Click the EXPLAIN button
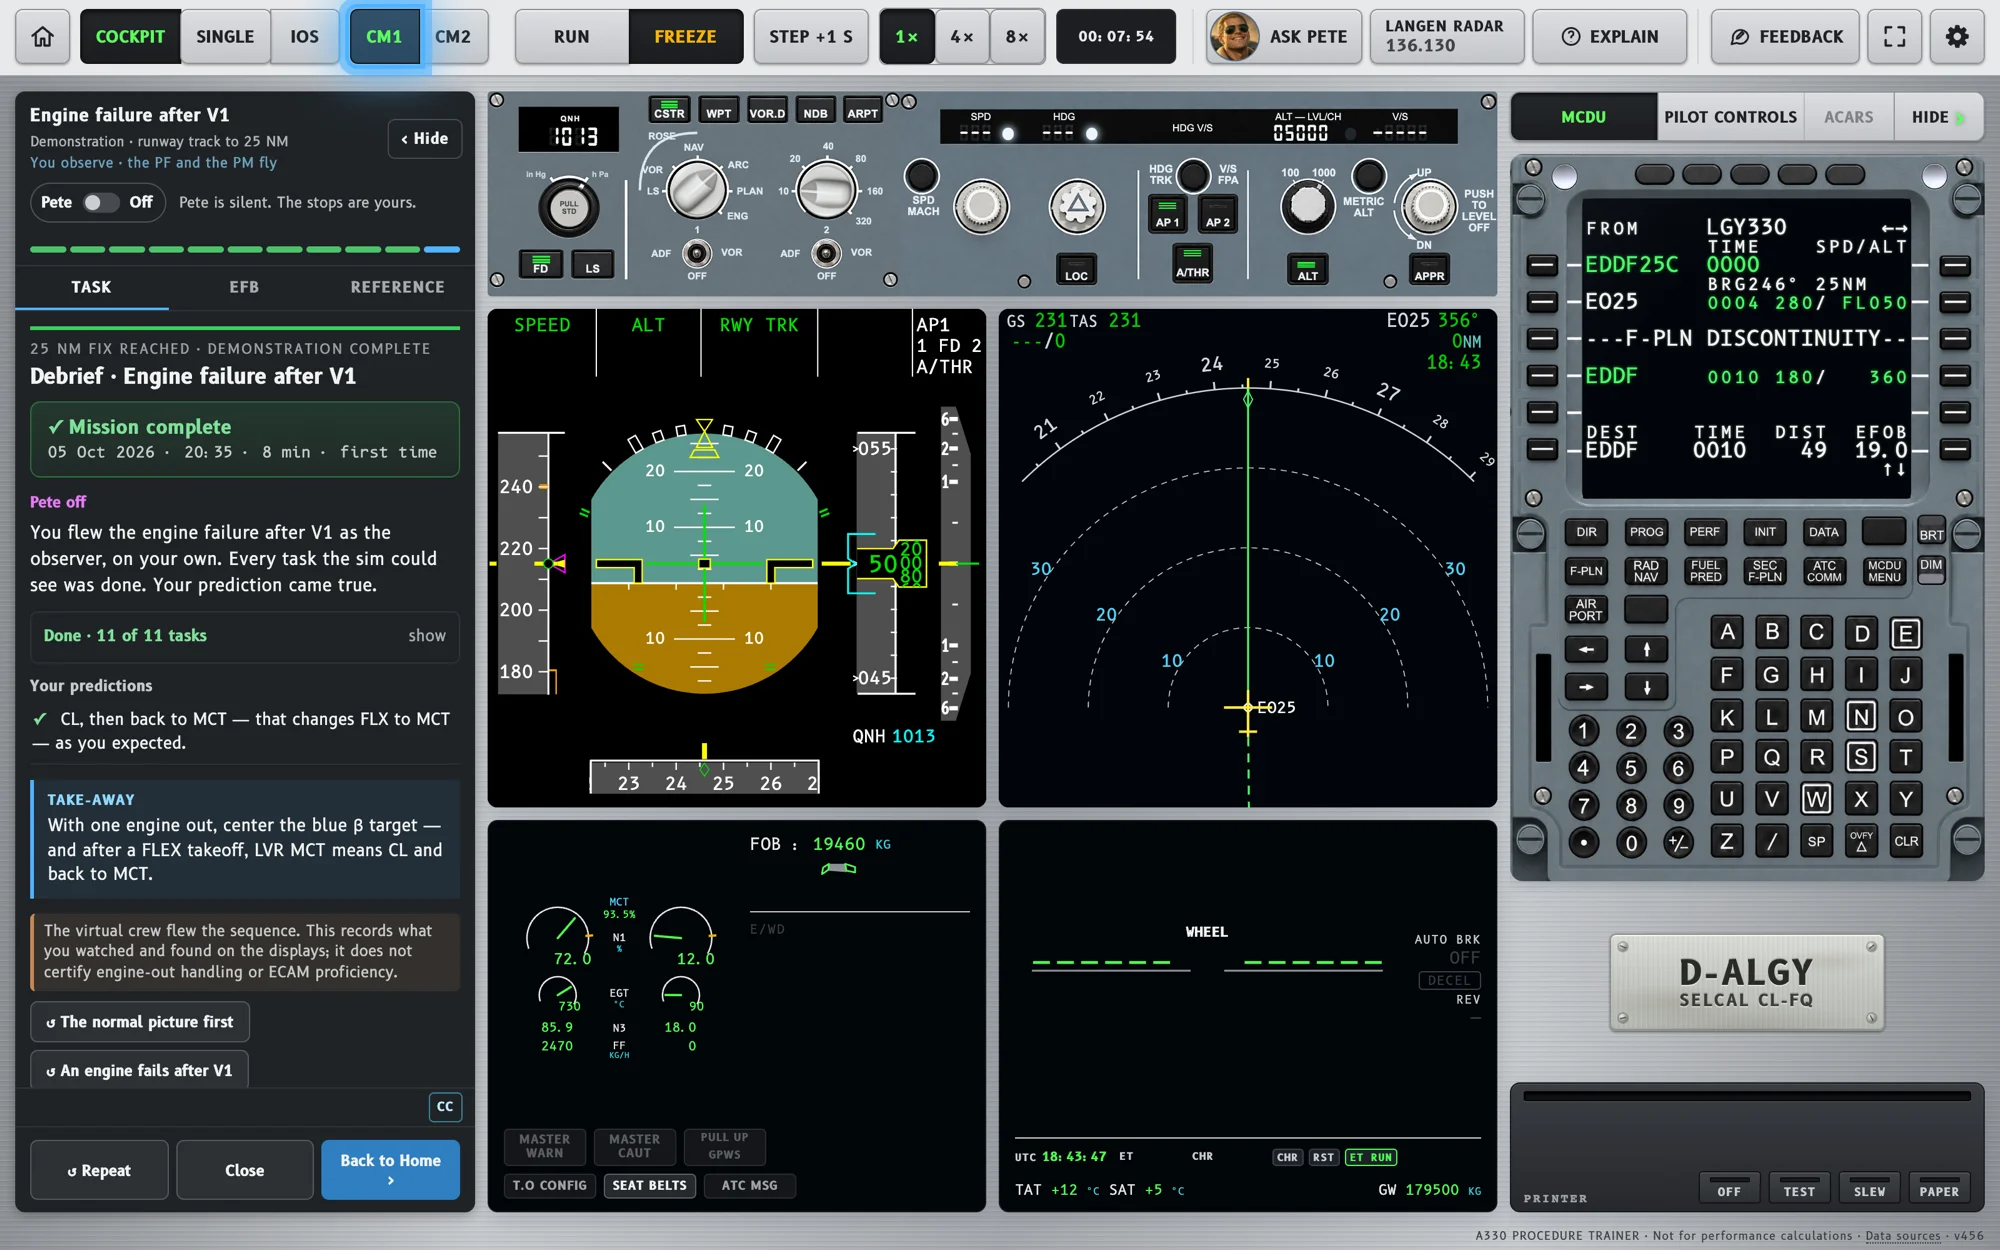Viewport: 2000px width, 1250px height. [x=1610, y=37]
